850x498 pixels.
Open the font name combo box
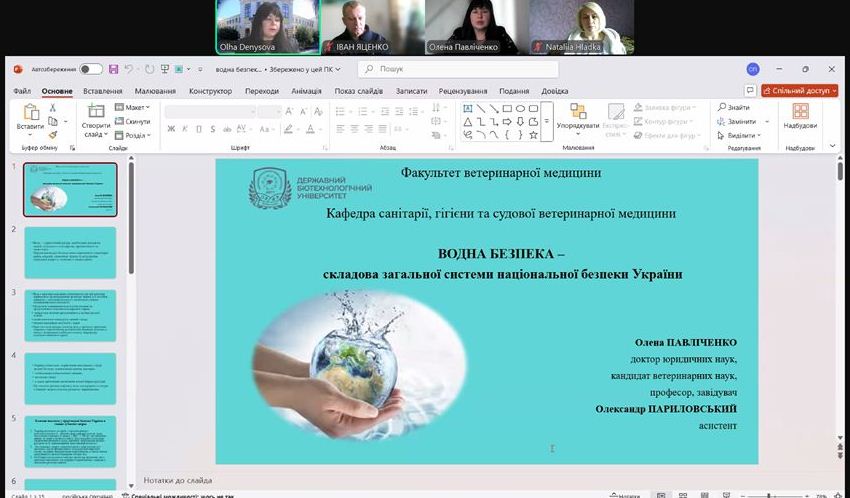(210, 112)
